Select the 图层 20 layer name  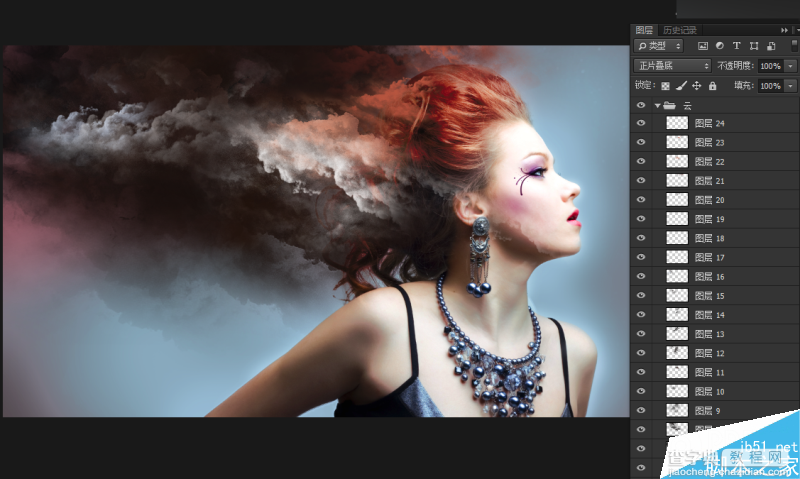[x=710, y=200]
